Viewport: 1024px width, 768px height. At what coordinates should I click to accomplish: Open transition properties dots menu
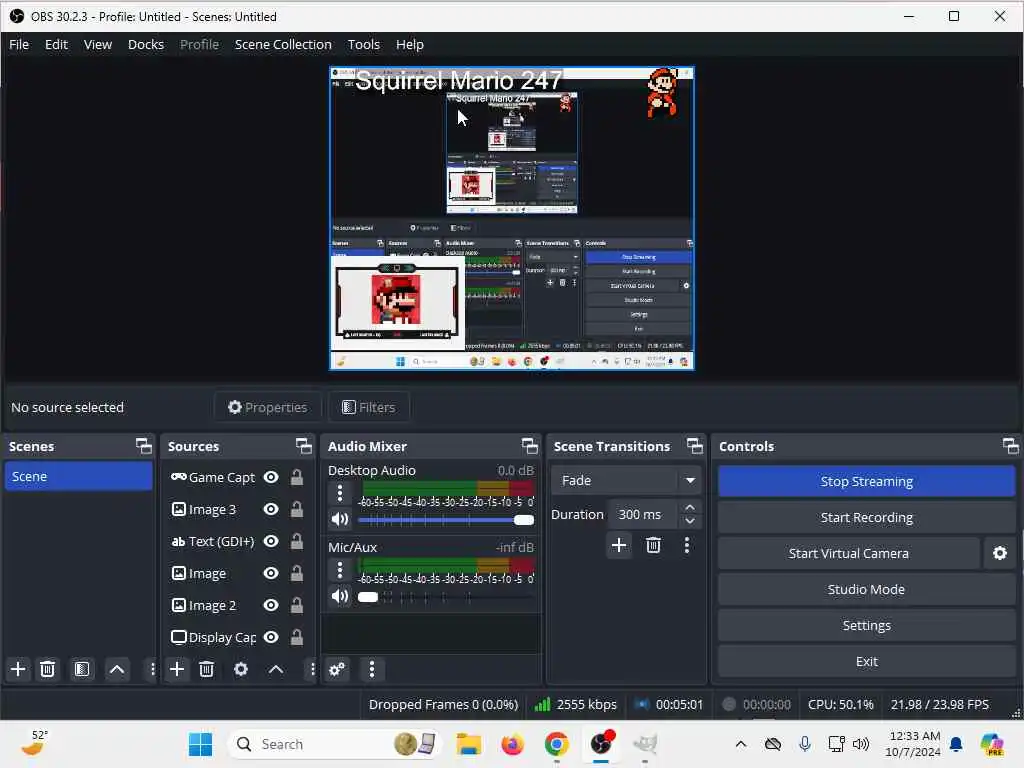click(686, 545)
